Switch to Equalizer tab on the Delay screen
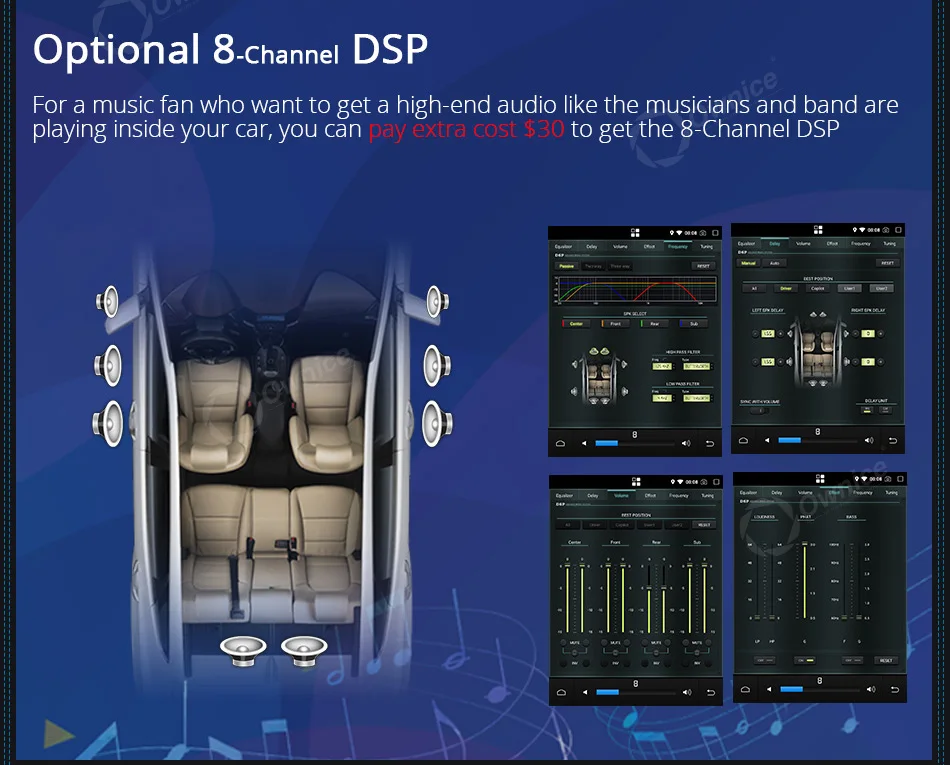 tap(746, 243)
